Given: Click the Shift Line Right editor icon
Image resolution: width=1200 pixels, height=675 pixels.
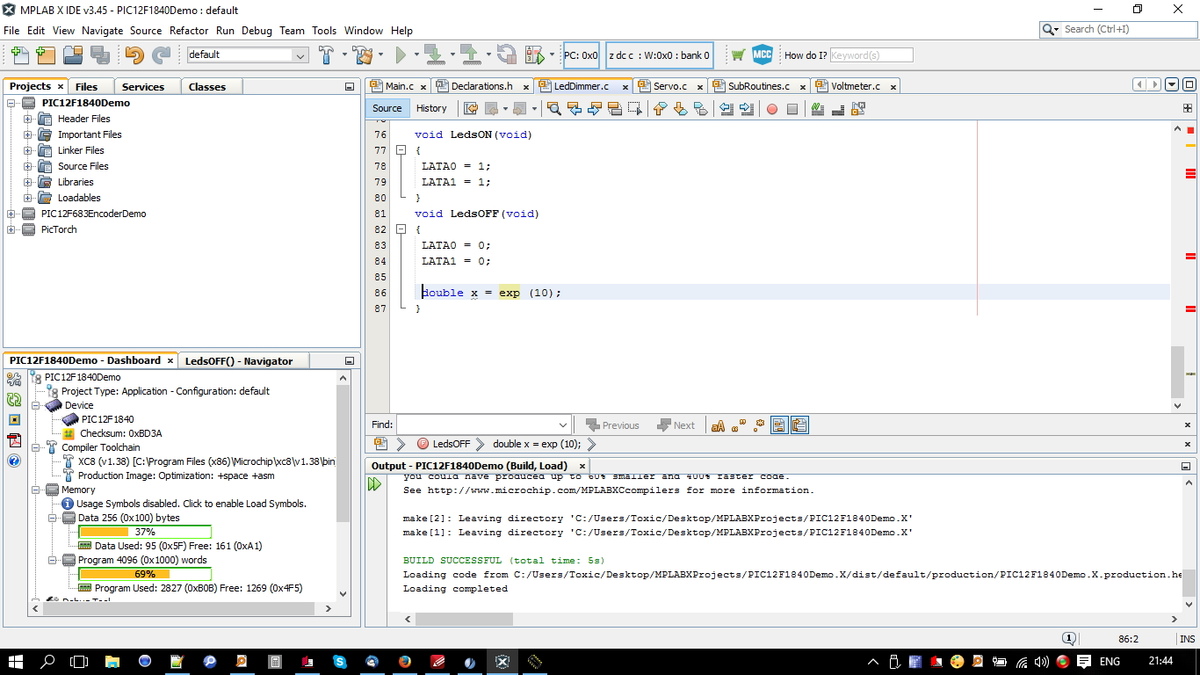Looking at the screenshot, I should pos(747,108).
